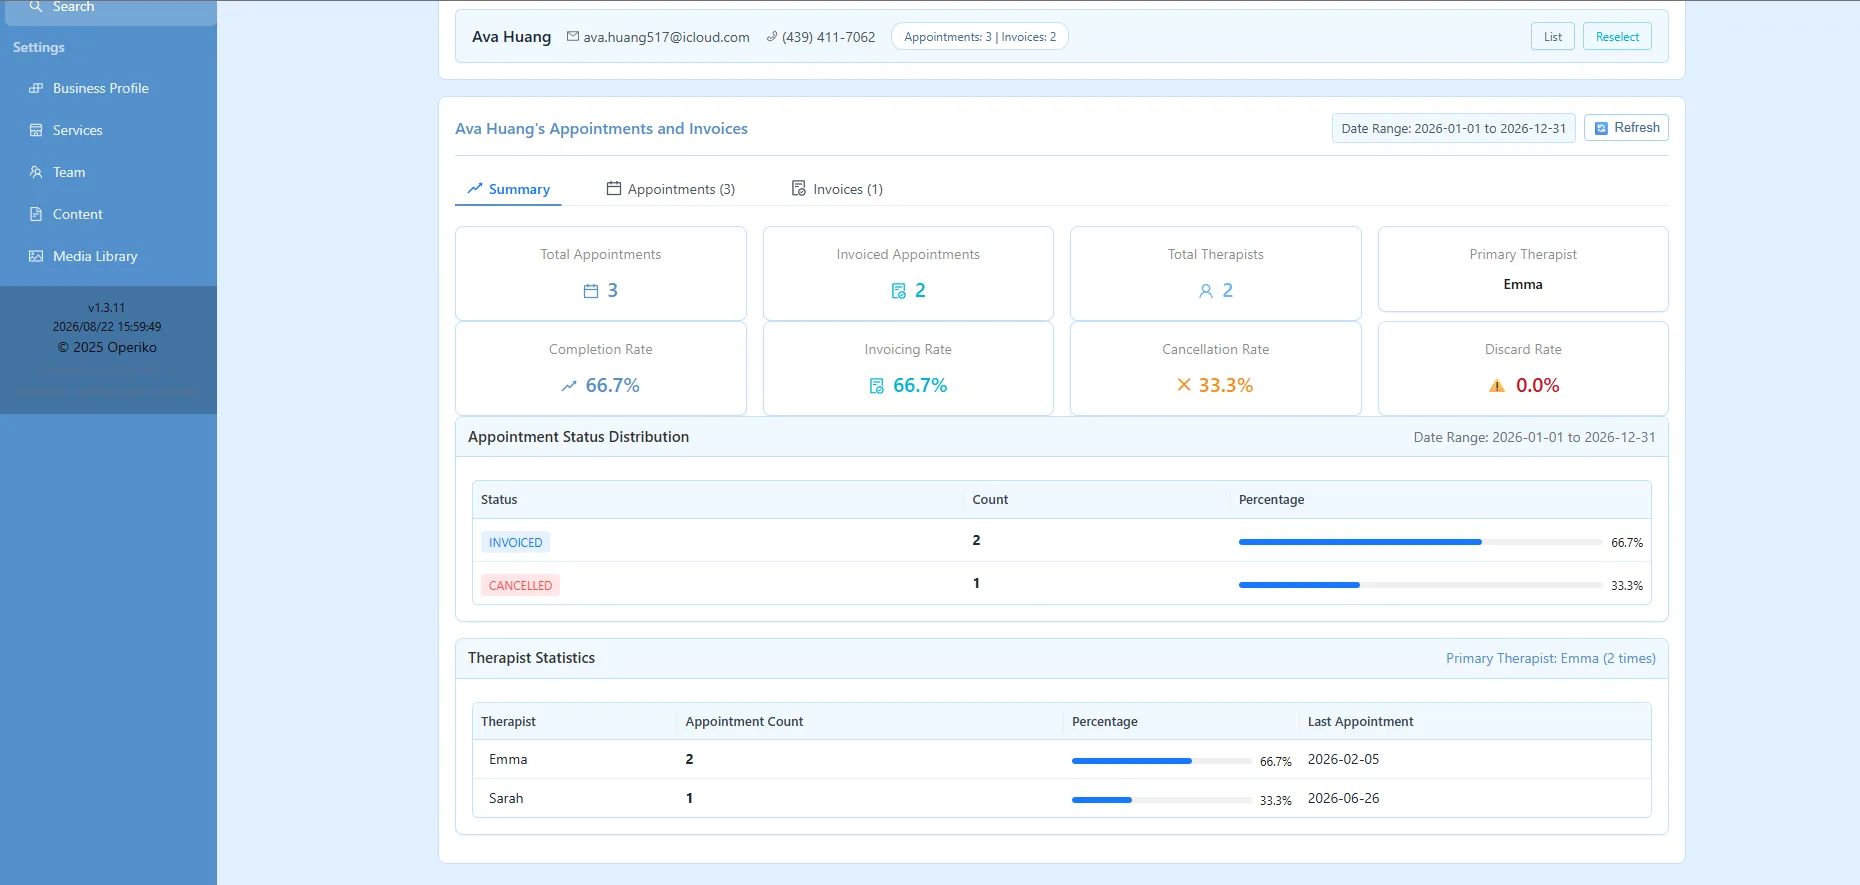
Task: Click the Appointments: 3 | Invoices: 2 badge
Action: point(980,37)
